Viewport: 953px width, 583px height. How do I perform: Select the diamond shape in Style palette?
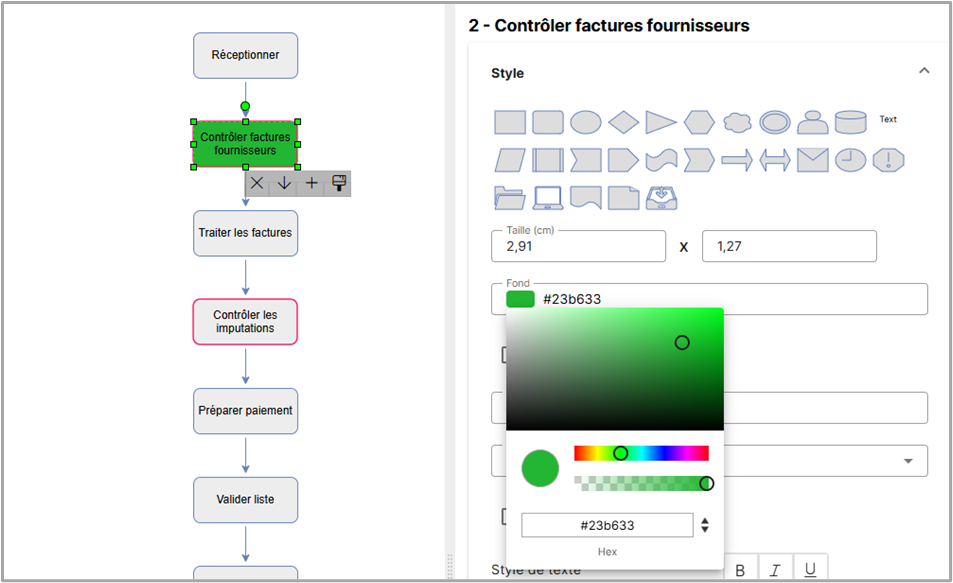(x=623, y=122)
